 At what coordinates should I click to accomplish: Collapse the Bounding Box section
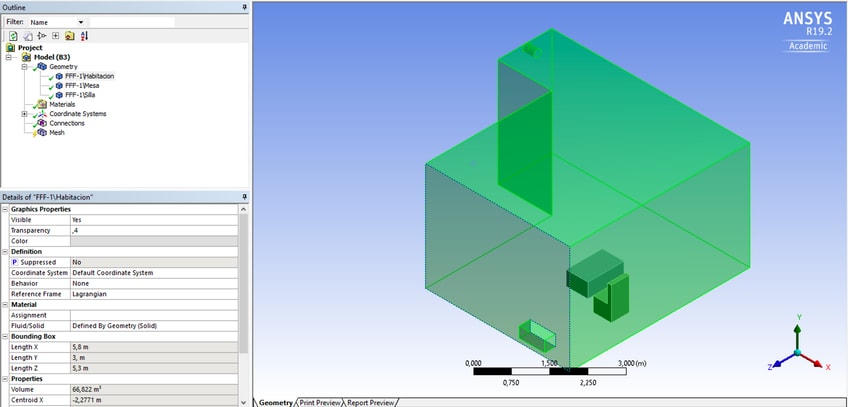(x=5, y=336)
